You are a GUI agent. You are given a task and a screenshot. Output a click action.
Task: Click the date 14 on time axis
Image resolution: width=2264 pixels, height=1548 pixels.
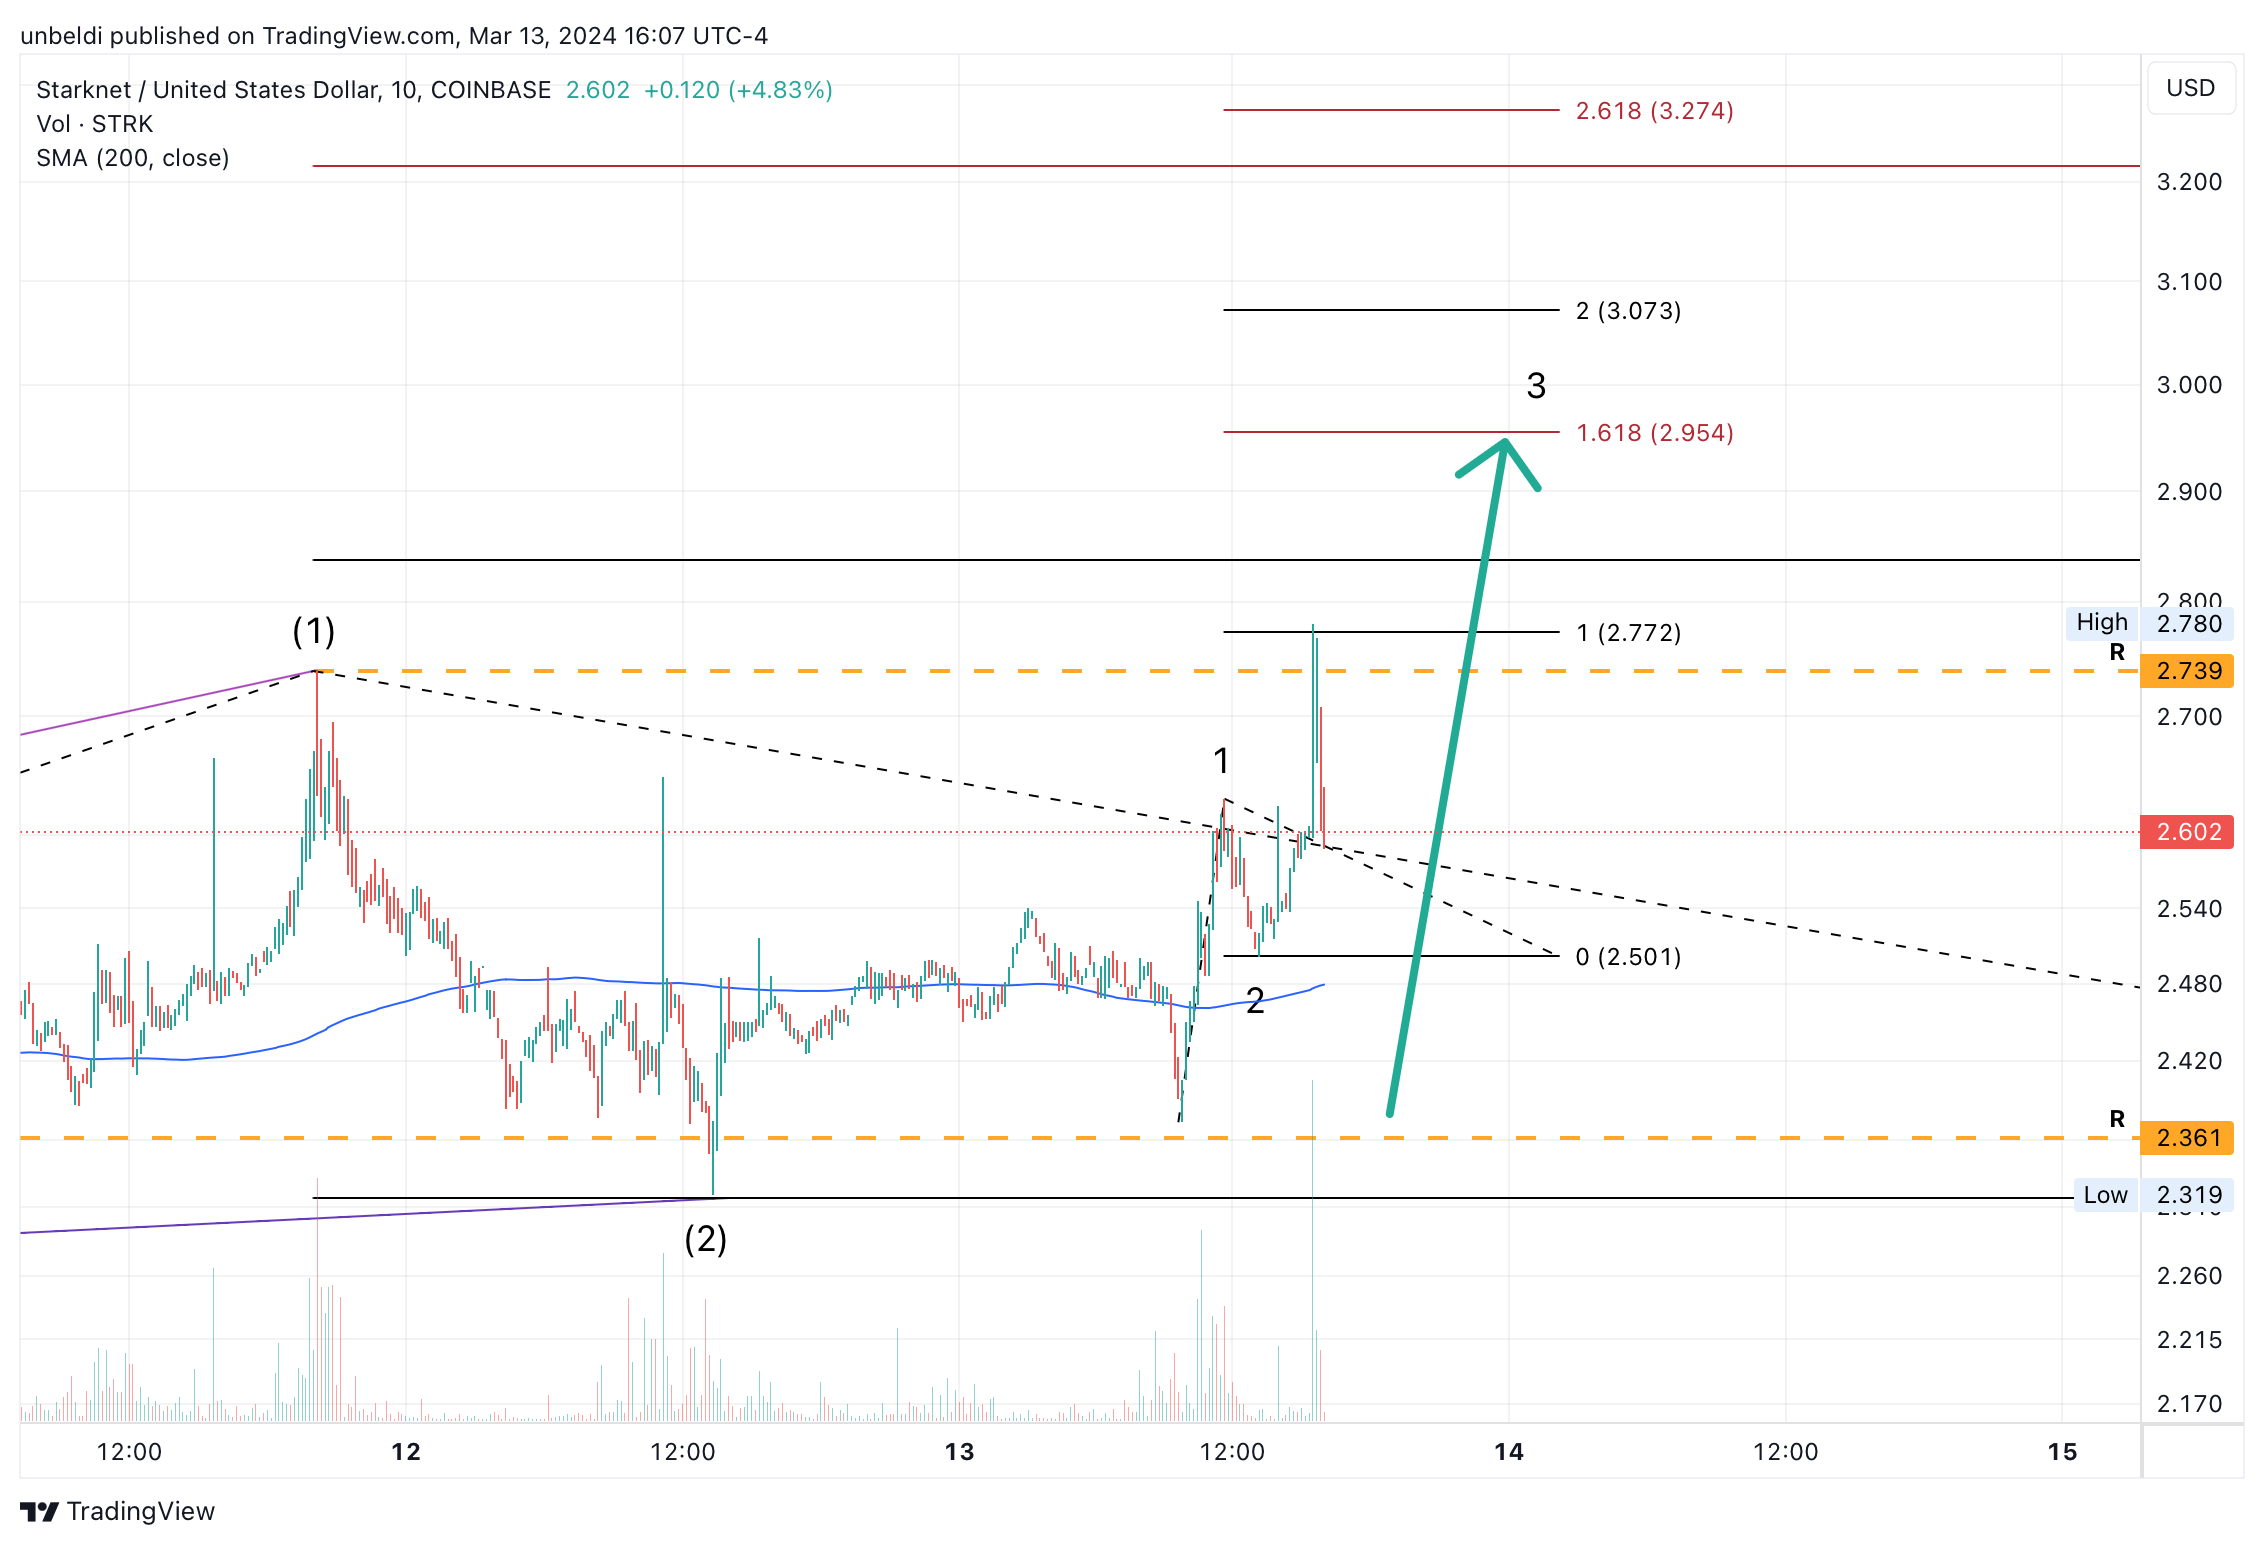(x=1509, y=1452)
